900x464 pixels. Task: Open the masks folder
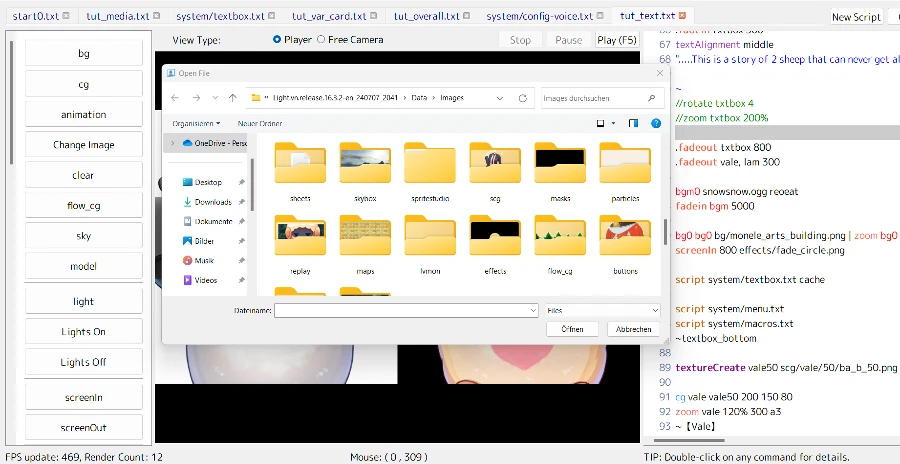click(559, 165)
